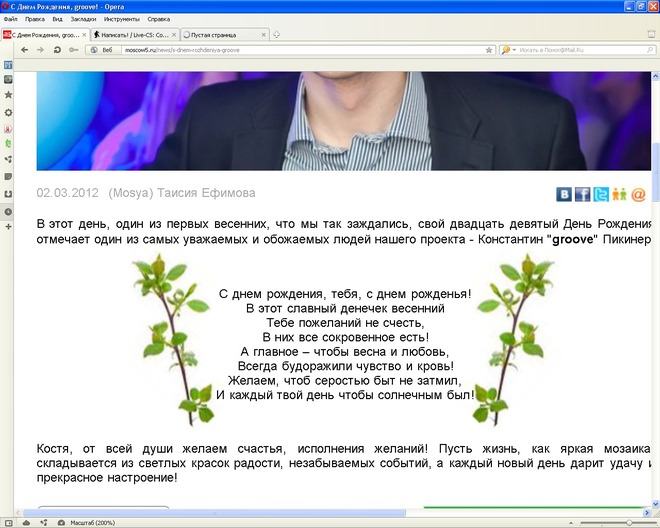Click Opera Link cloud icon in status bar
This screenshot has width=660, height=528.
tap(26, 523)
